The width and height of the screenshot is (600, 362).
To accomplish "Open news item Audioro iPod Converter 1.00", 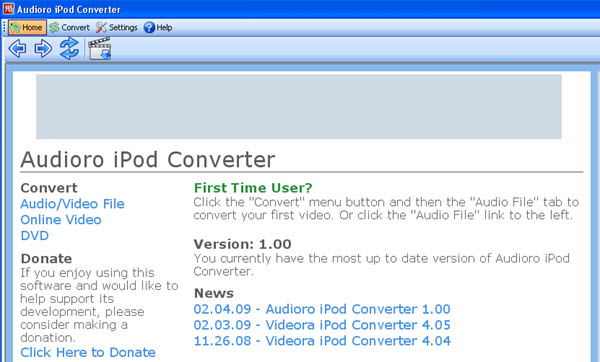I will tap(322, 309).
